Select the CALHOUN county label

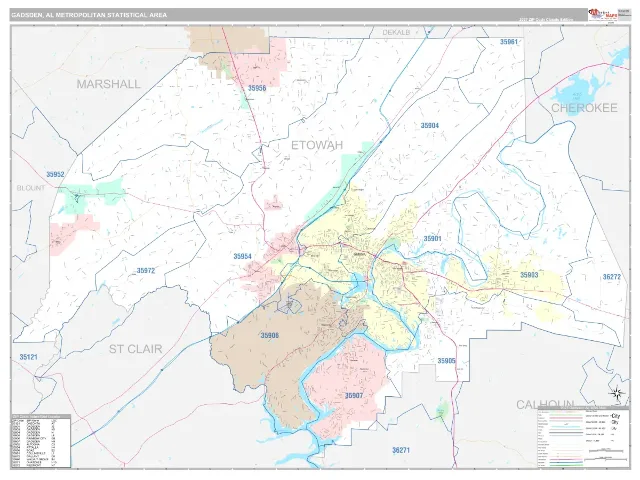[545, 404]
